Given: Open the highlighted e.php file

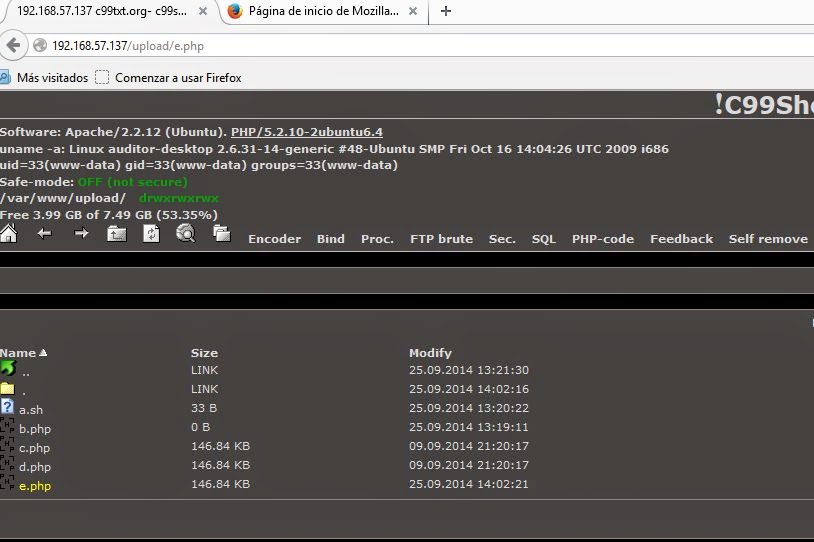Looking at the screenshot, I should coord(35,486).
